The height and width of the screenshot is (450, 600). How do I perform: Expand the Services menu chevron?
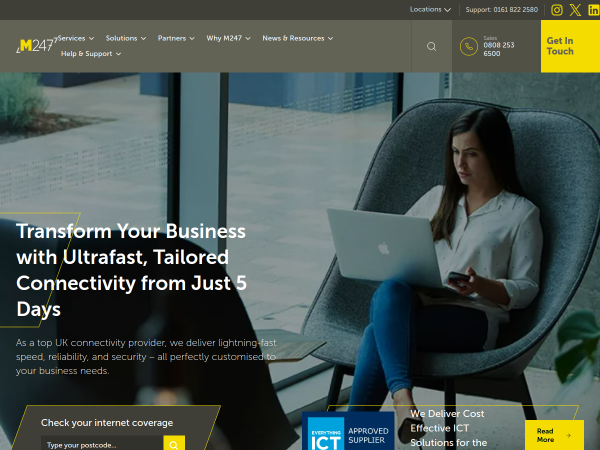(91, 38)
